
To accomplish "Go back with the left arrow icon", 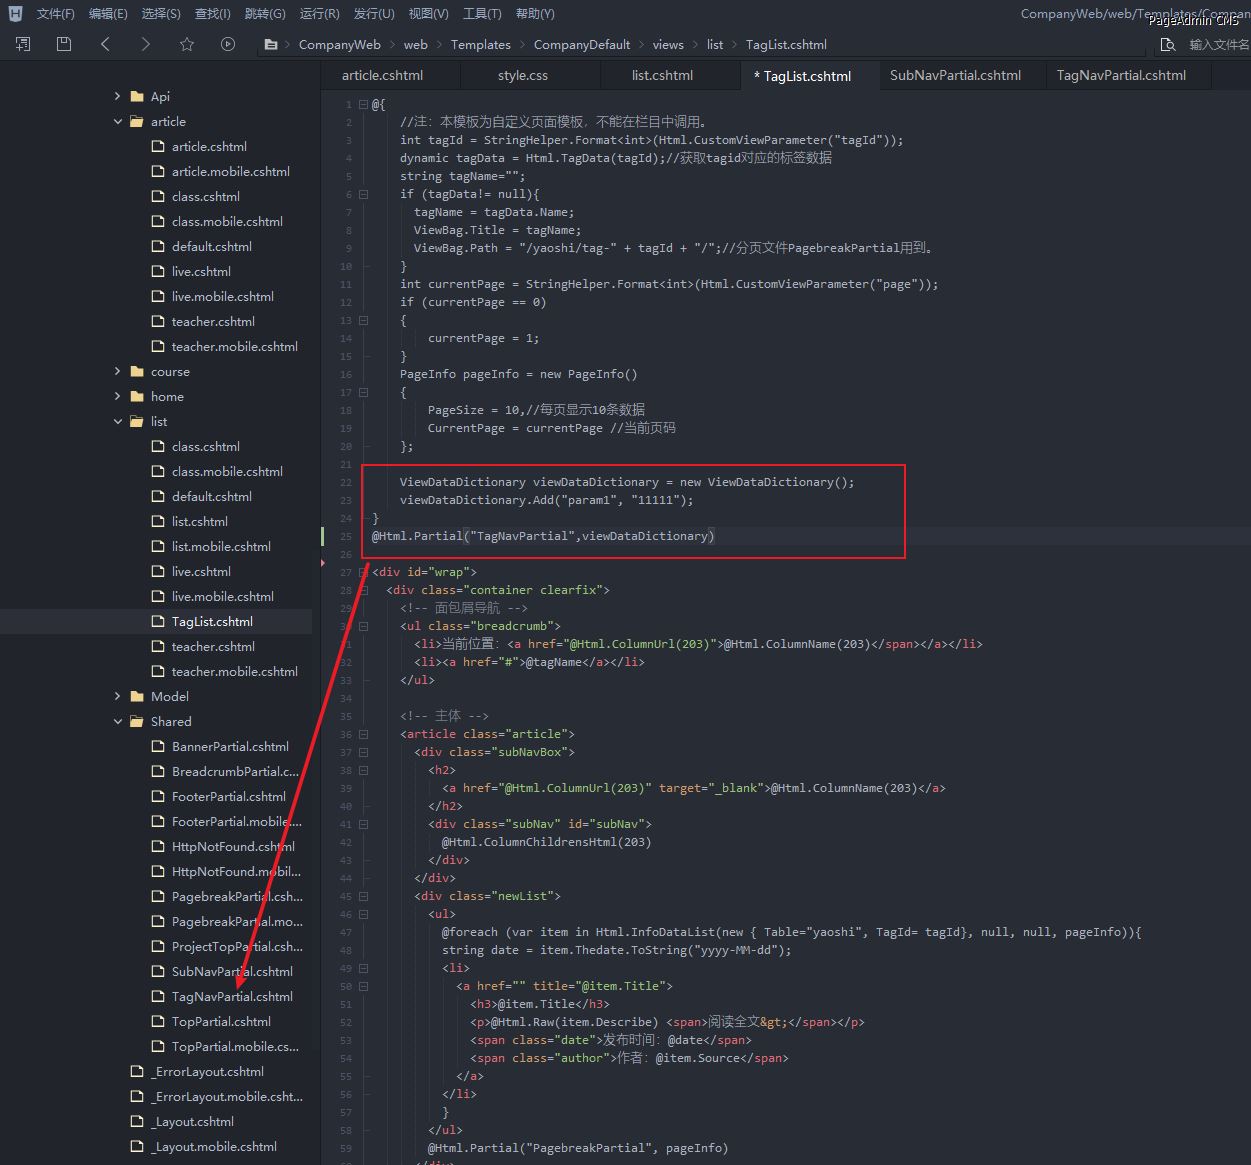I will click(106, 44).
